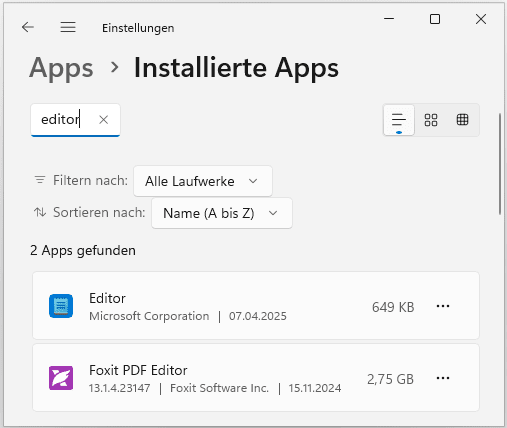Click the 649 KB size value
The image size is (507, 428).
click(x=393, y=307)
